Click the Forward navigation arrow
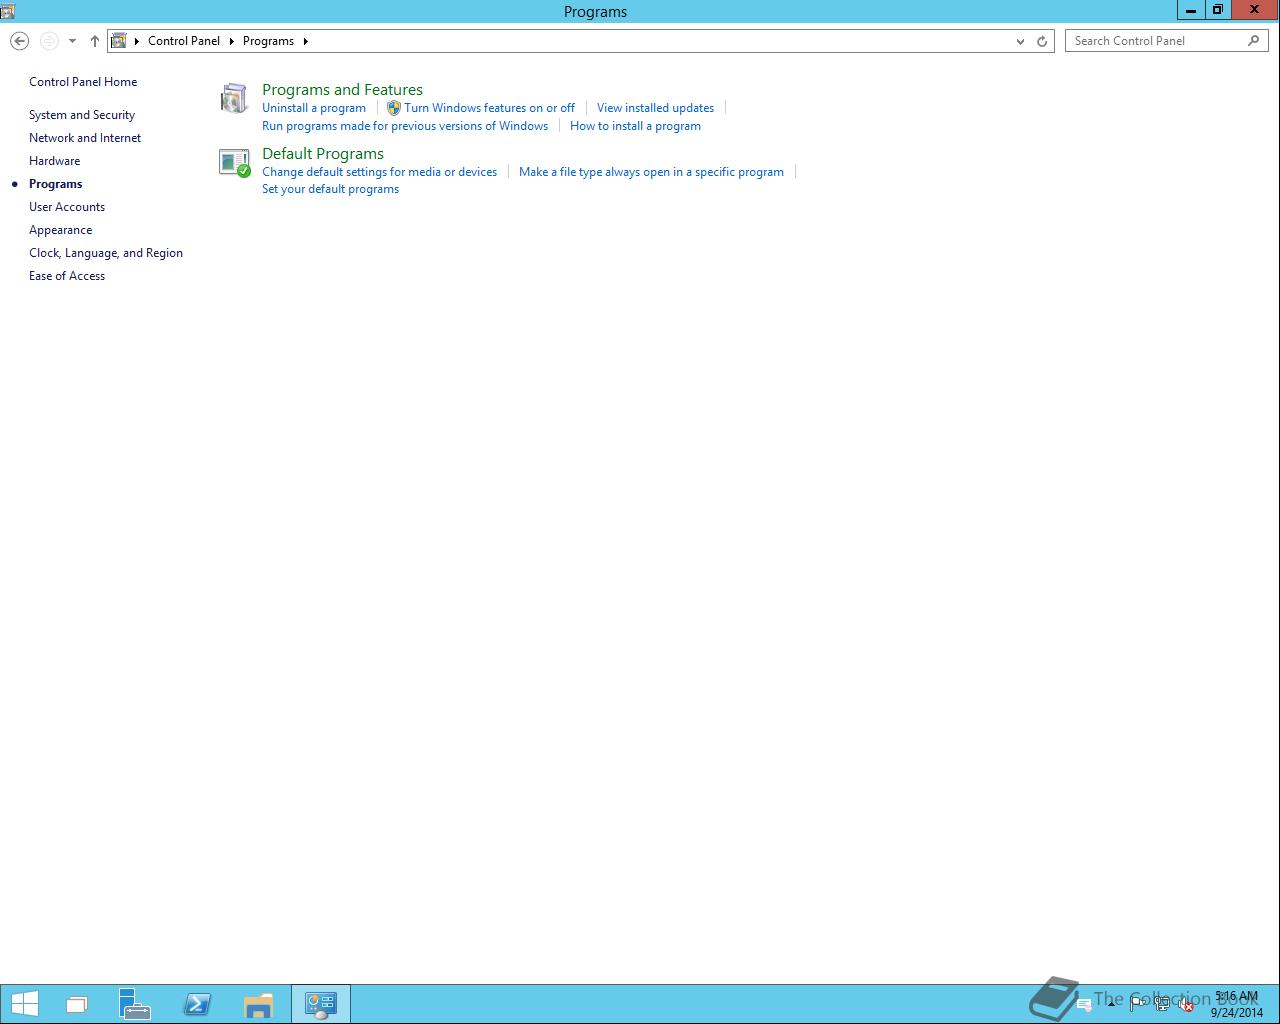The image size is (1280, 1024). click(49, 41)
